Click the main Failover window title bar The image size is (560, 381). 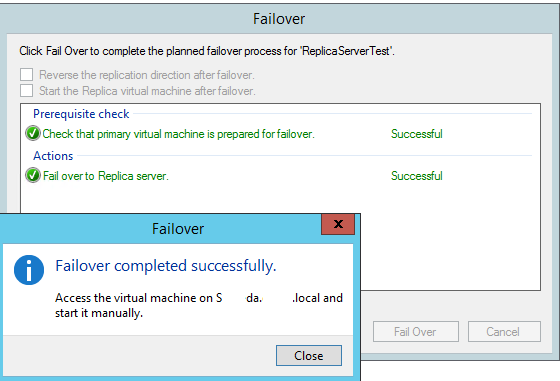[279, 19]
